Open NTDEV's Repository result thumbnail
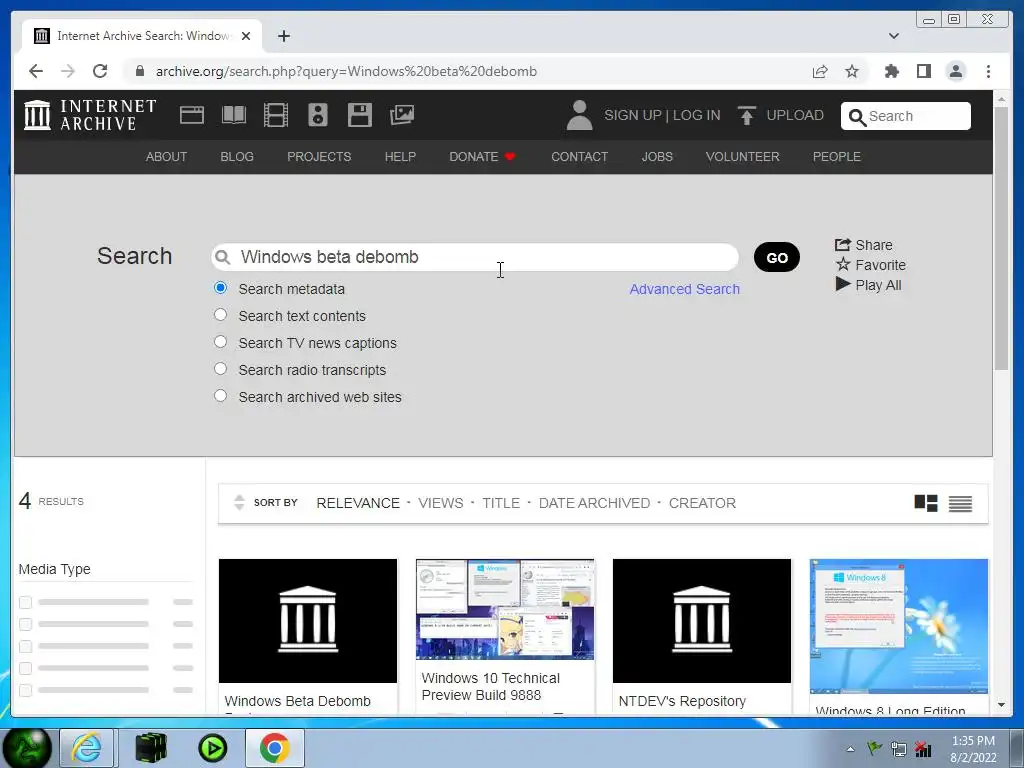This screenshot has height=768, width=1024. click(701, 620)
